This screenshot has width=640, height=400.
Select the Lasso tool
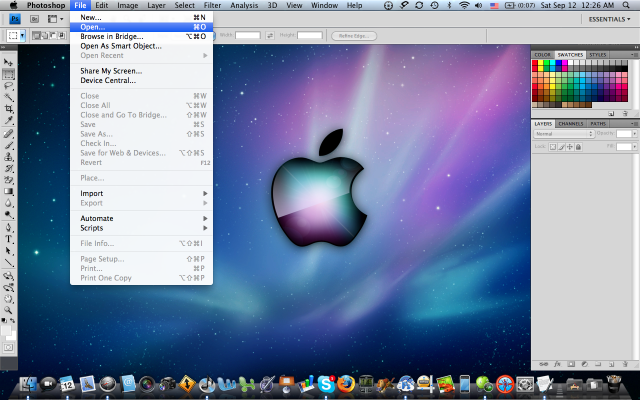pos(8,86)
